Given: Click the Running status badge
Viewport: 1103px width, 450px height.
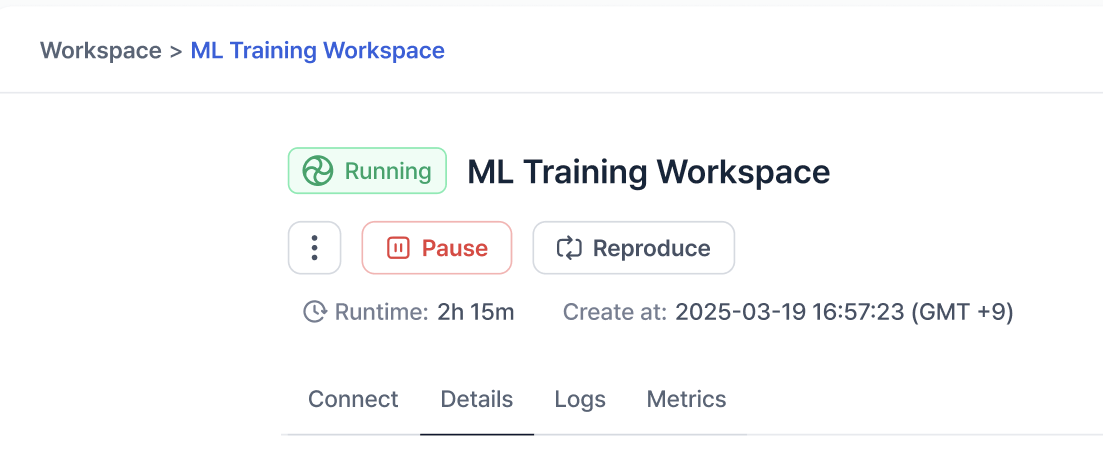Looking at the screenshot, I should [x=367, y=171].
